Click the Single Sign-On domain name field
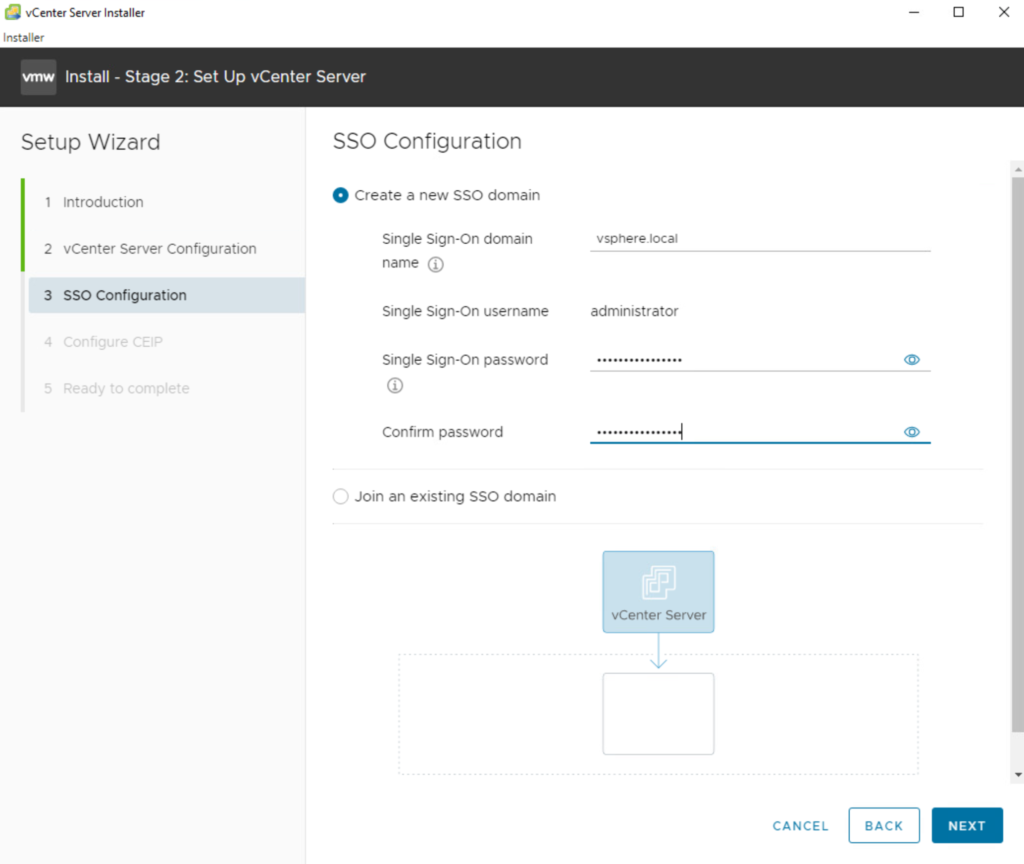1024x864 pixels. click(758, 239)
